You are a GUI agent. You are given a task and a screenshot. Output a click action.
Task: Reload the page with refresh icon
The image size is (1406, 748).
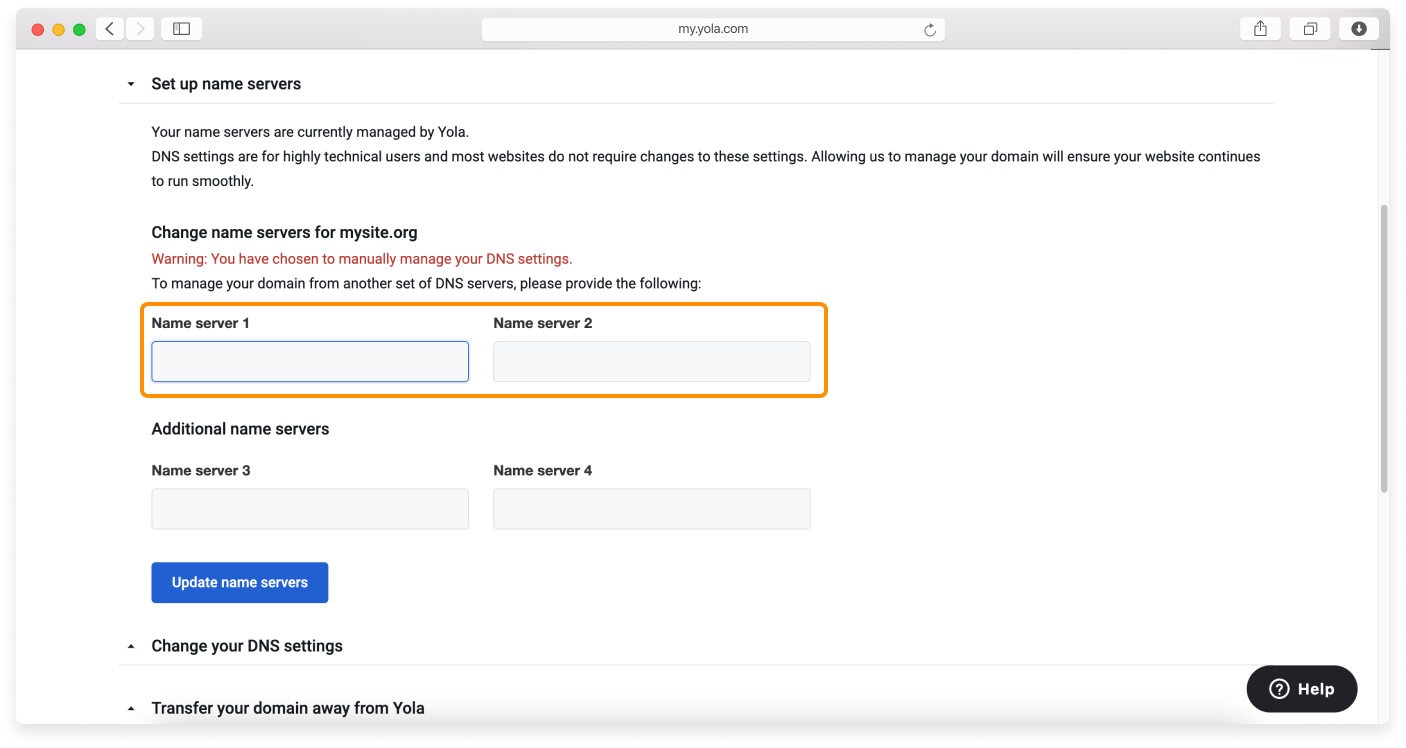tap(929, 30)
